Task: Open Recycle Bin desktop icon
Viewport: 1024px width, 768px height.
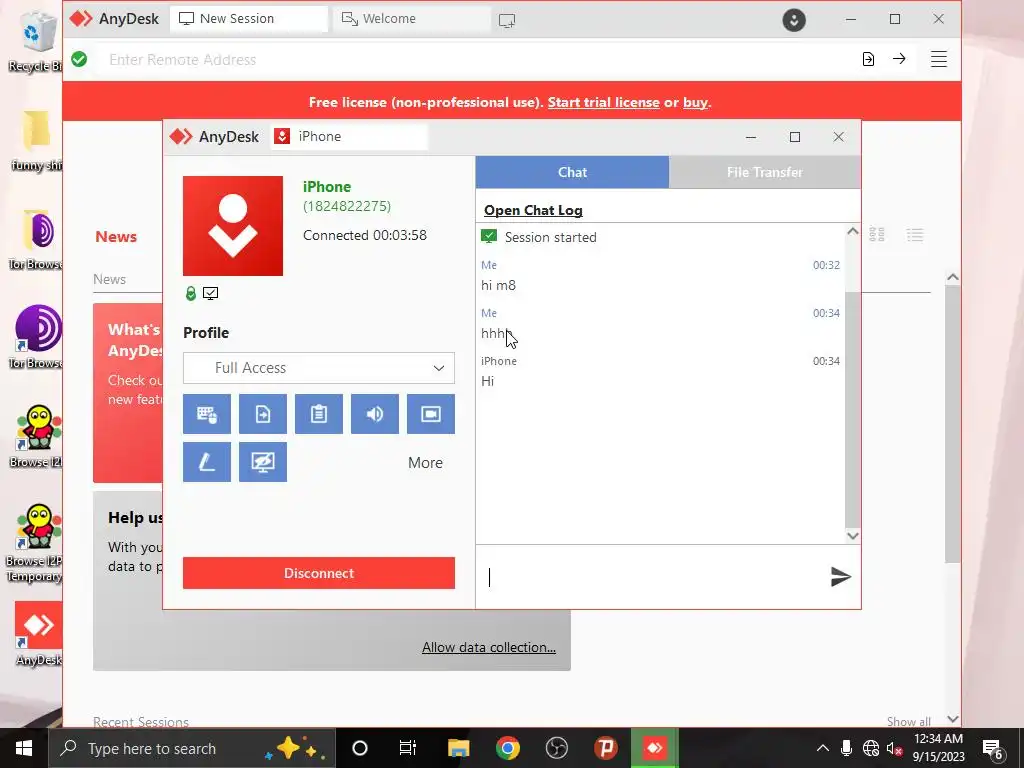Action: [x=37, y=42]
